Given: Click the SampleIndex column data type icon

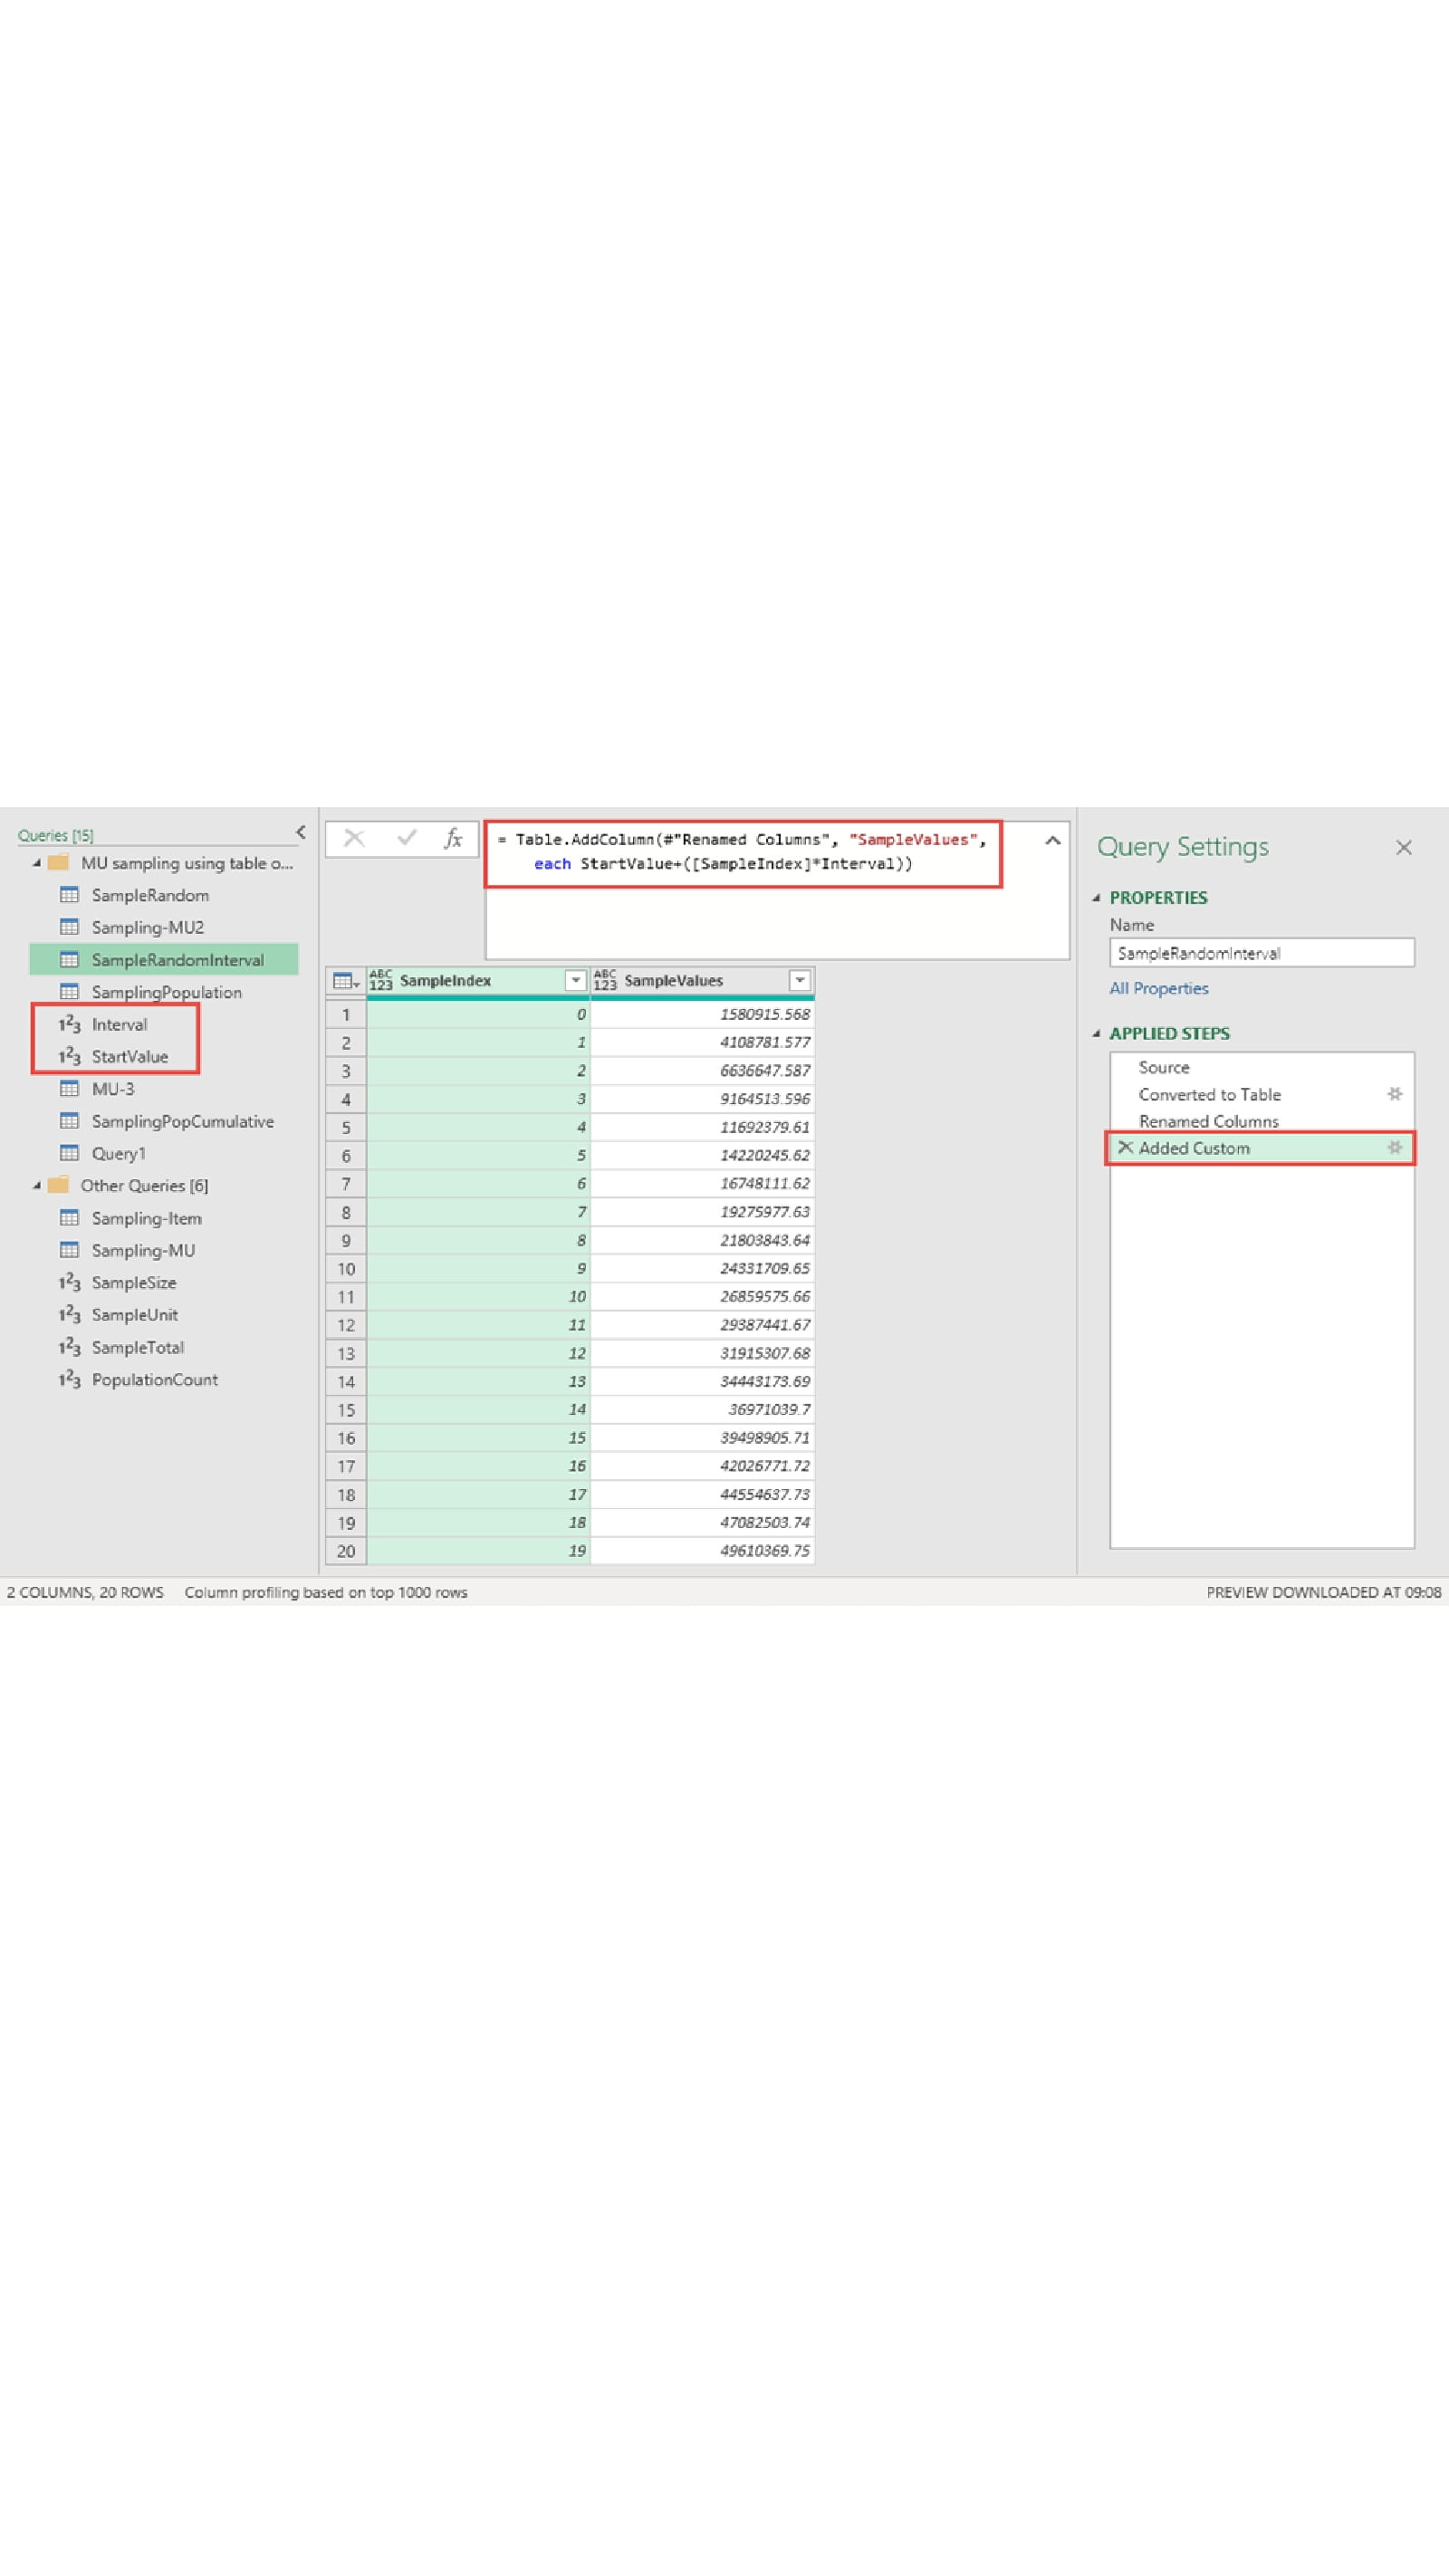Looking at the screenshot, I should click(381, 981).
